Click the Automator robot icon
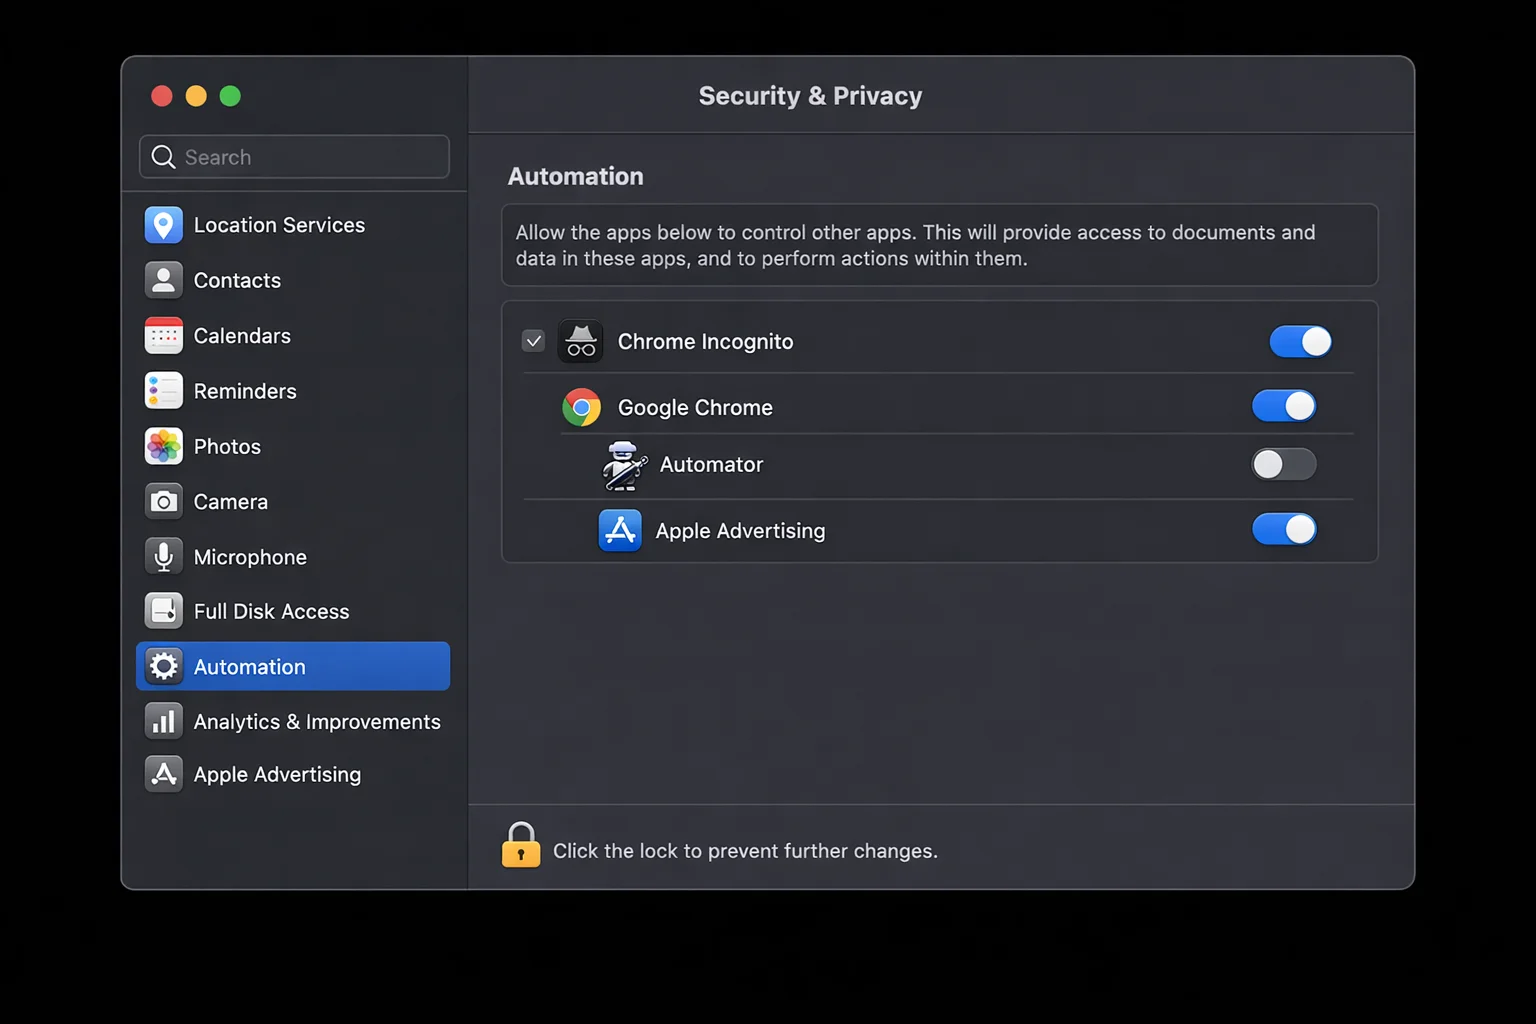Screen dimensions: 1536x1024 pyautogui.click(x=624, y=465)
